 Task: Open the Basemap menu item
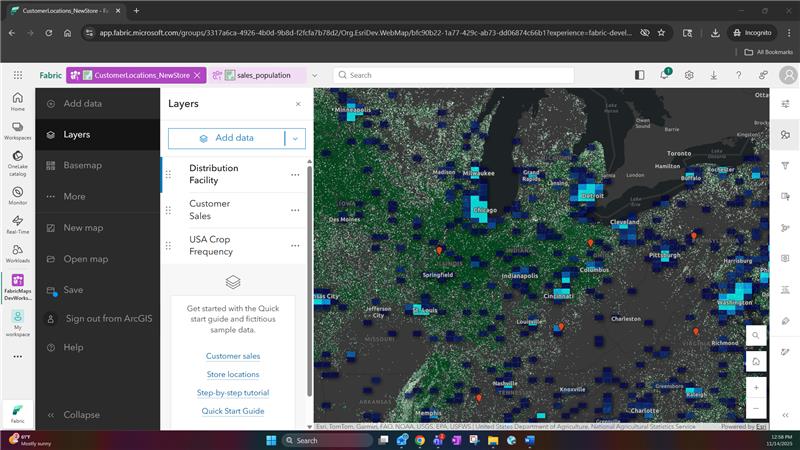click(97, 165)
